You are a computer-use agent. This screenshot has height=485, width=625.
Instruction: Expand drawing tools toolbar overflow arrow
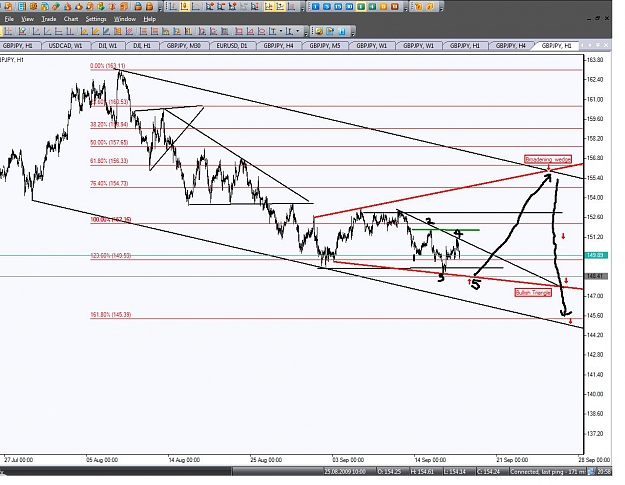tap(306, 33)
